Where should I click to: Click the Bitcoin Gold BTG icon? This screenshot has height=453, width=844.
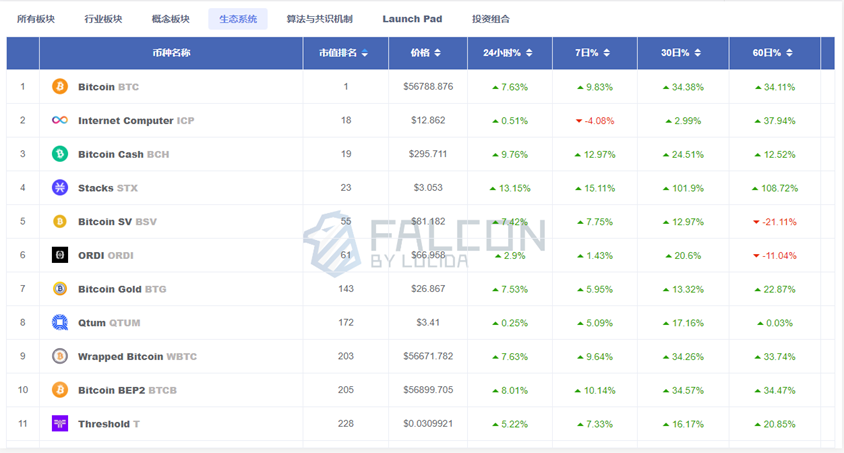60,289
